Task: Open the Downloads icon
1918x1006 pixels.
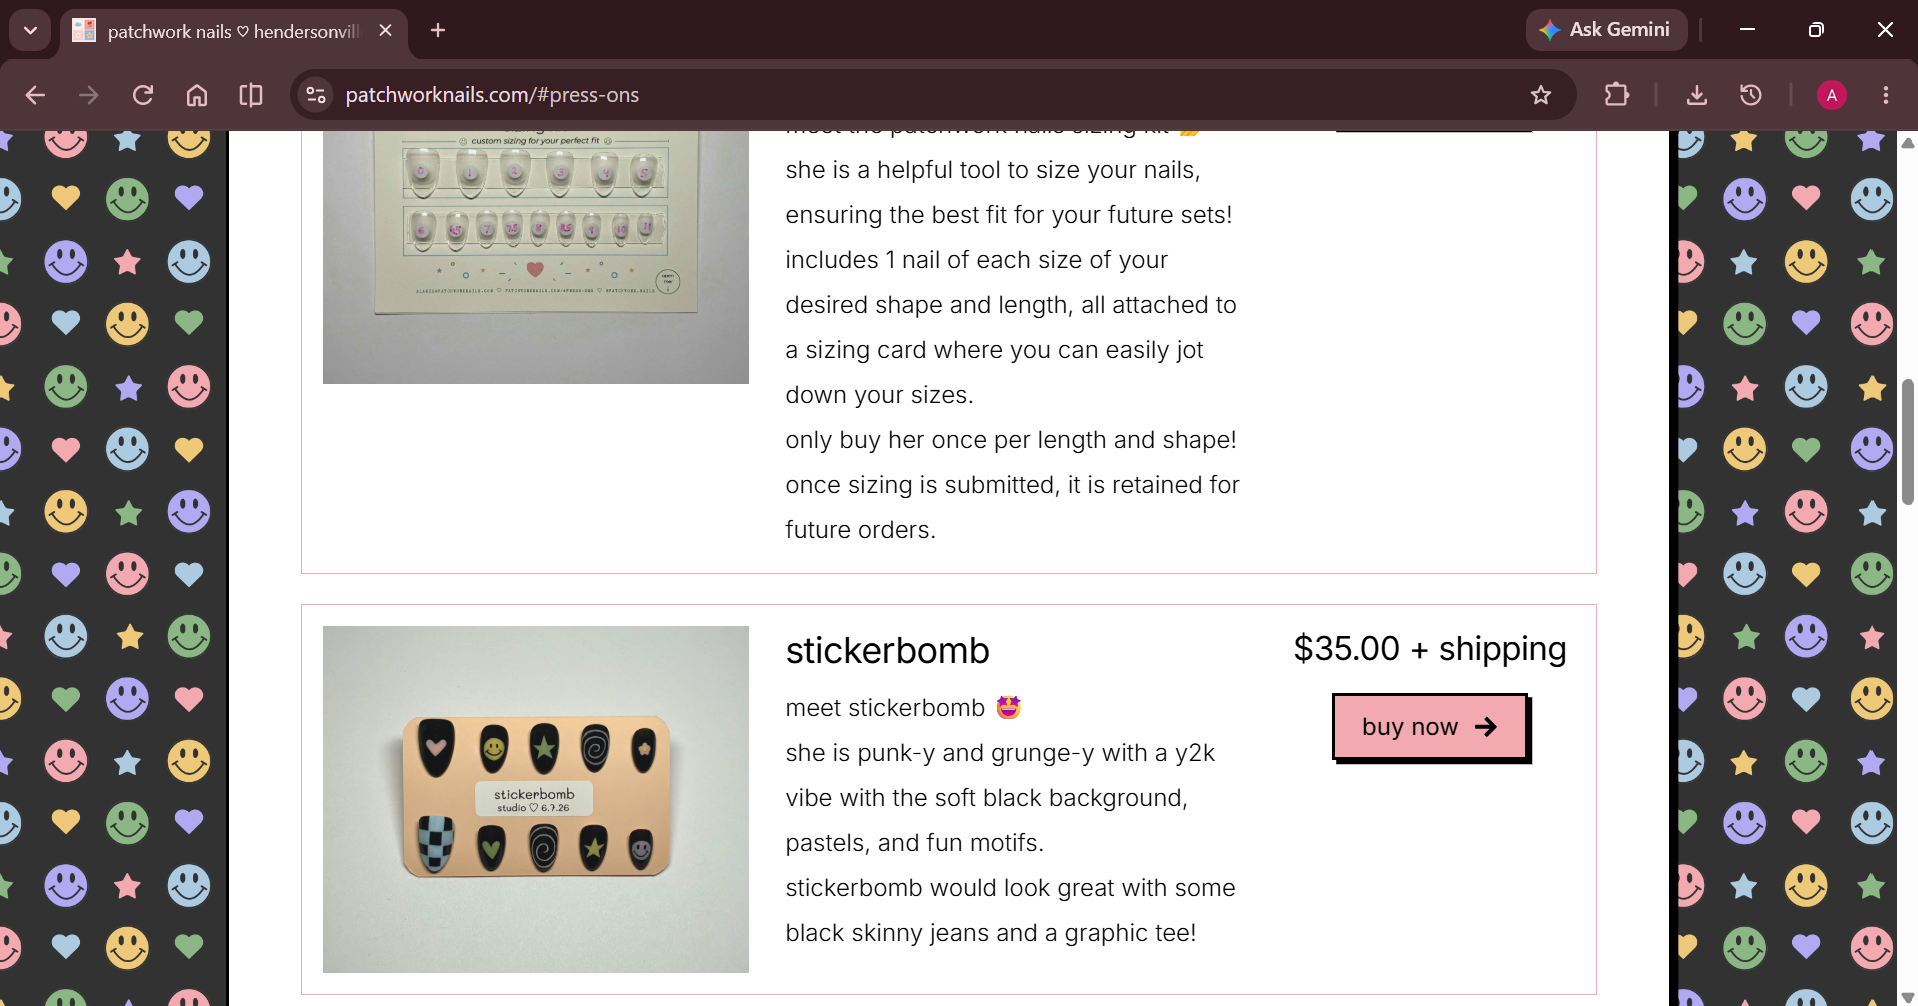Action: pyautogui.click(x=1697, y=95)
